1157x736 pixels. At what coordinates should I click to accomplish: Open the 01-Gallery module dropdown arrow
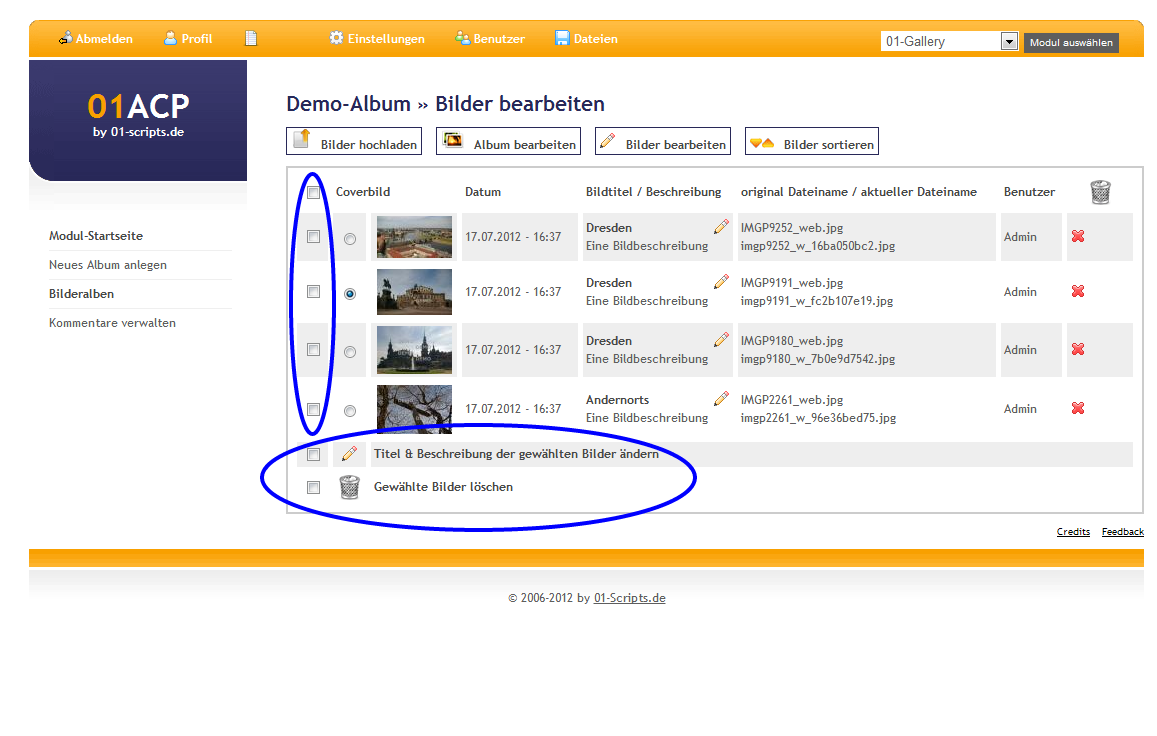1009,41
